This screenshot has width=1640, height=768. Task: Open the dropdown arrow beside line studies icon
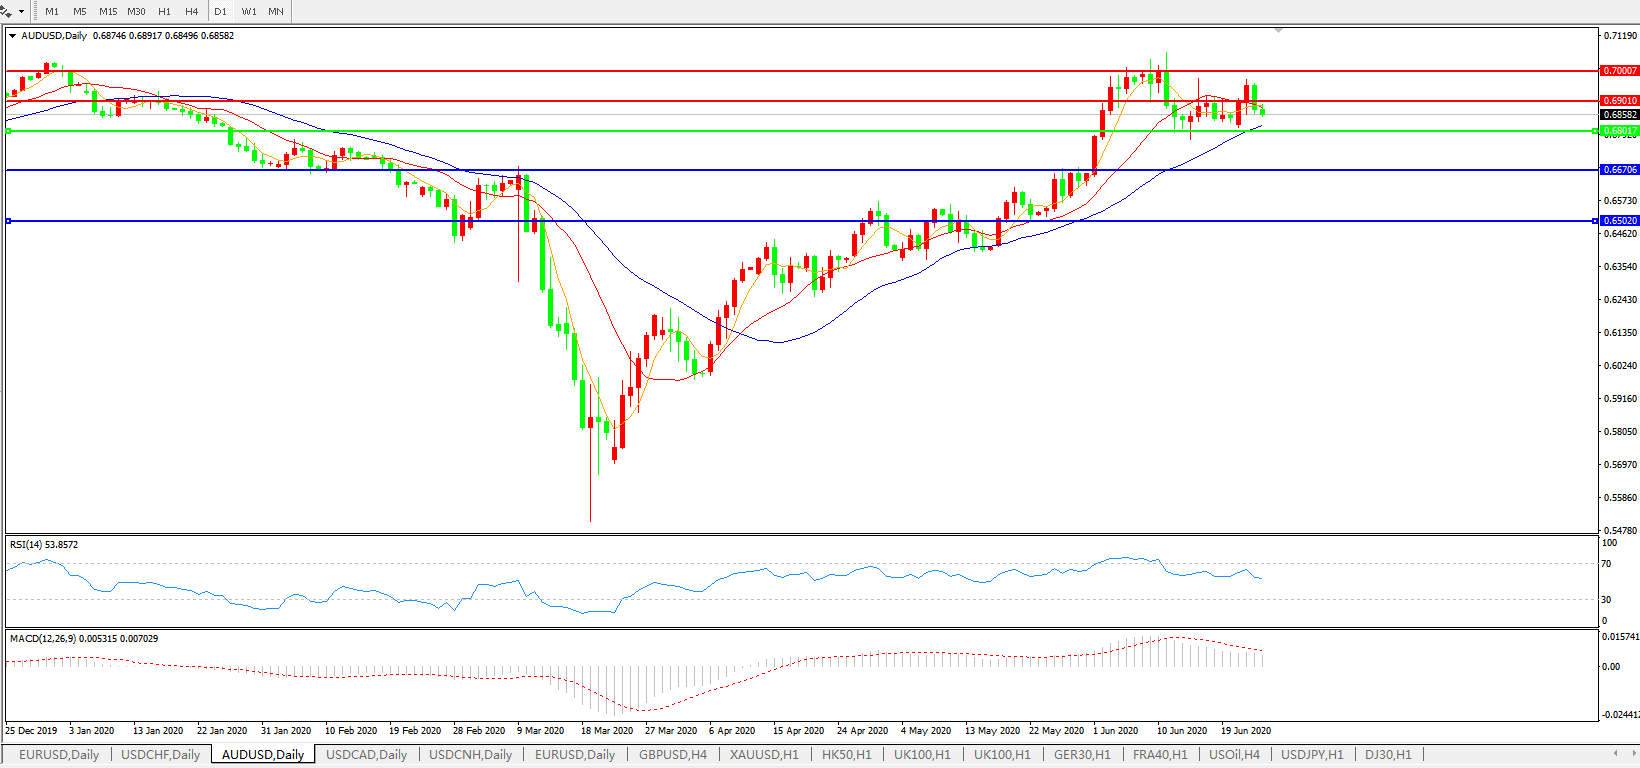(21, 12)
